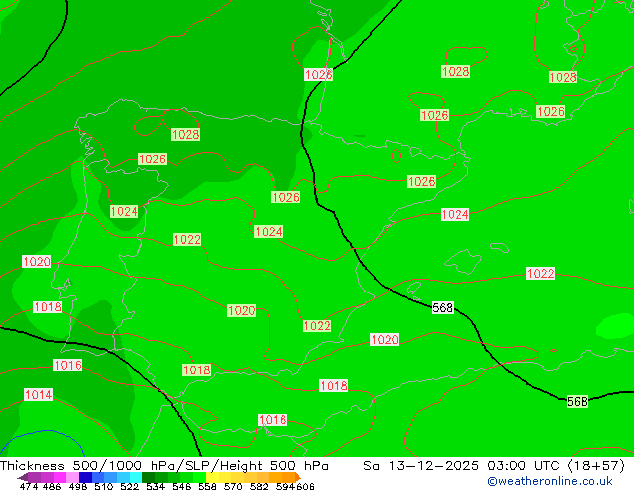This screenshot has width=634, height=490.
Task: Pick the bright yellow legend swatch
Action: (212, 477)
